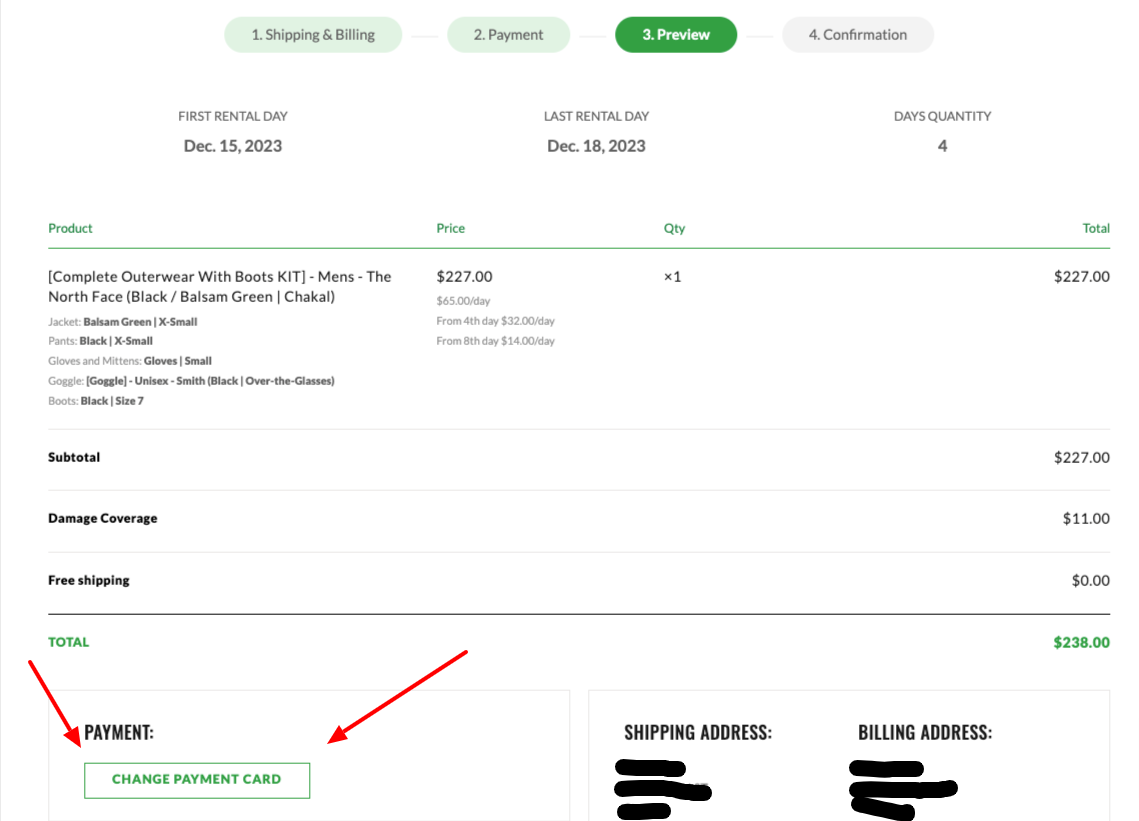Click the Payment section heading
Viewport: 1139px width, 821px height.
point(119,732)
